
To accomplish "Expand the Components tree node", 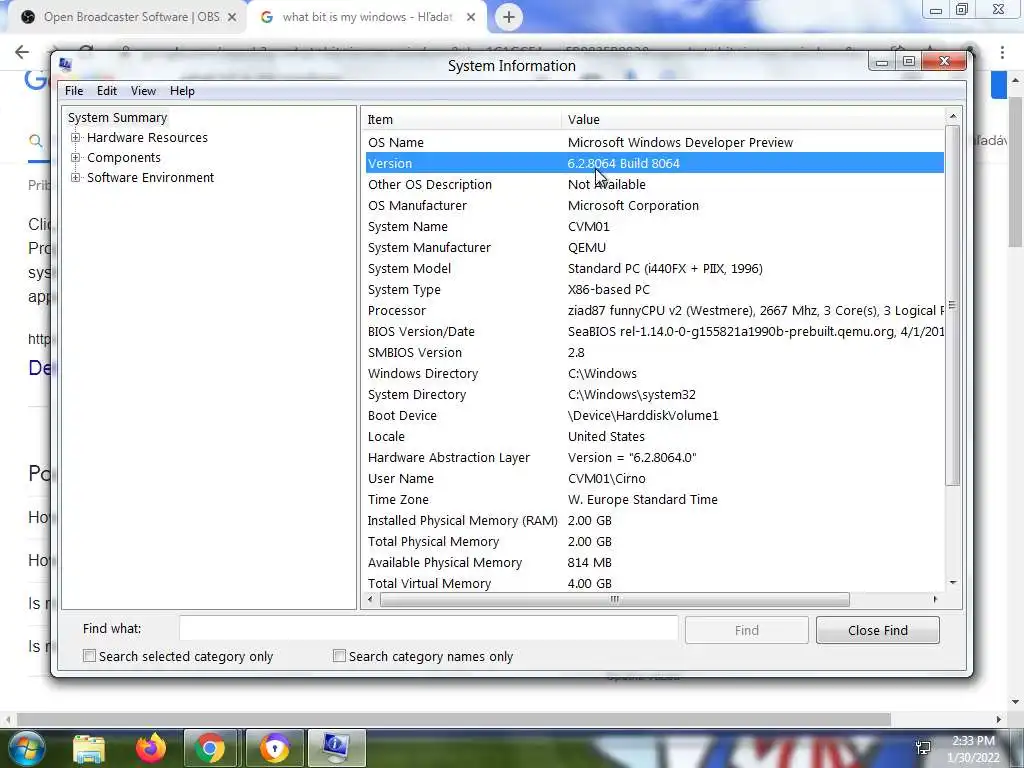I will tap(76, 157).
